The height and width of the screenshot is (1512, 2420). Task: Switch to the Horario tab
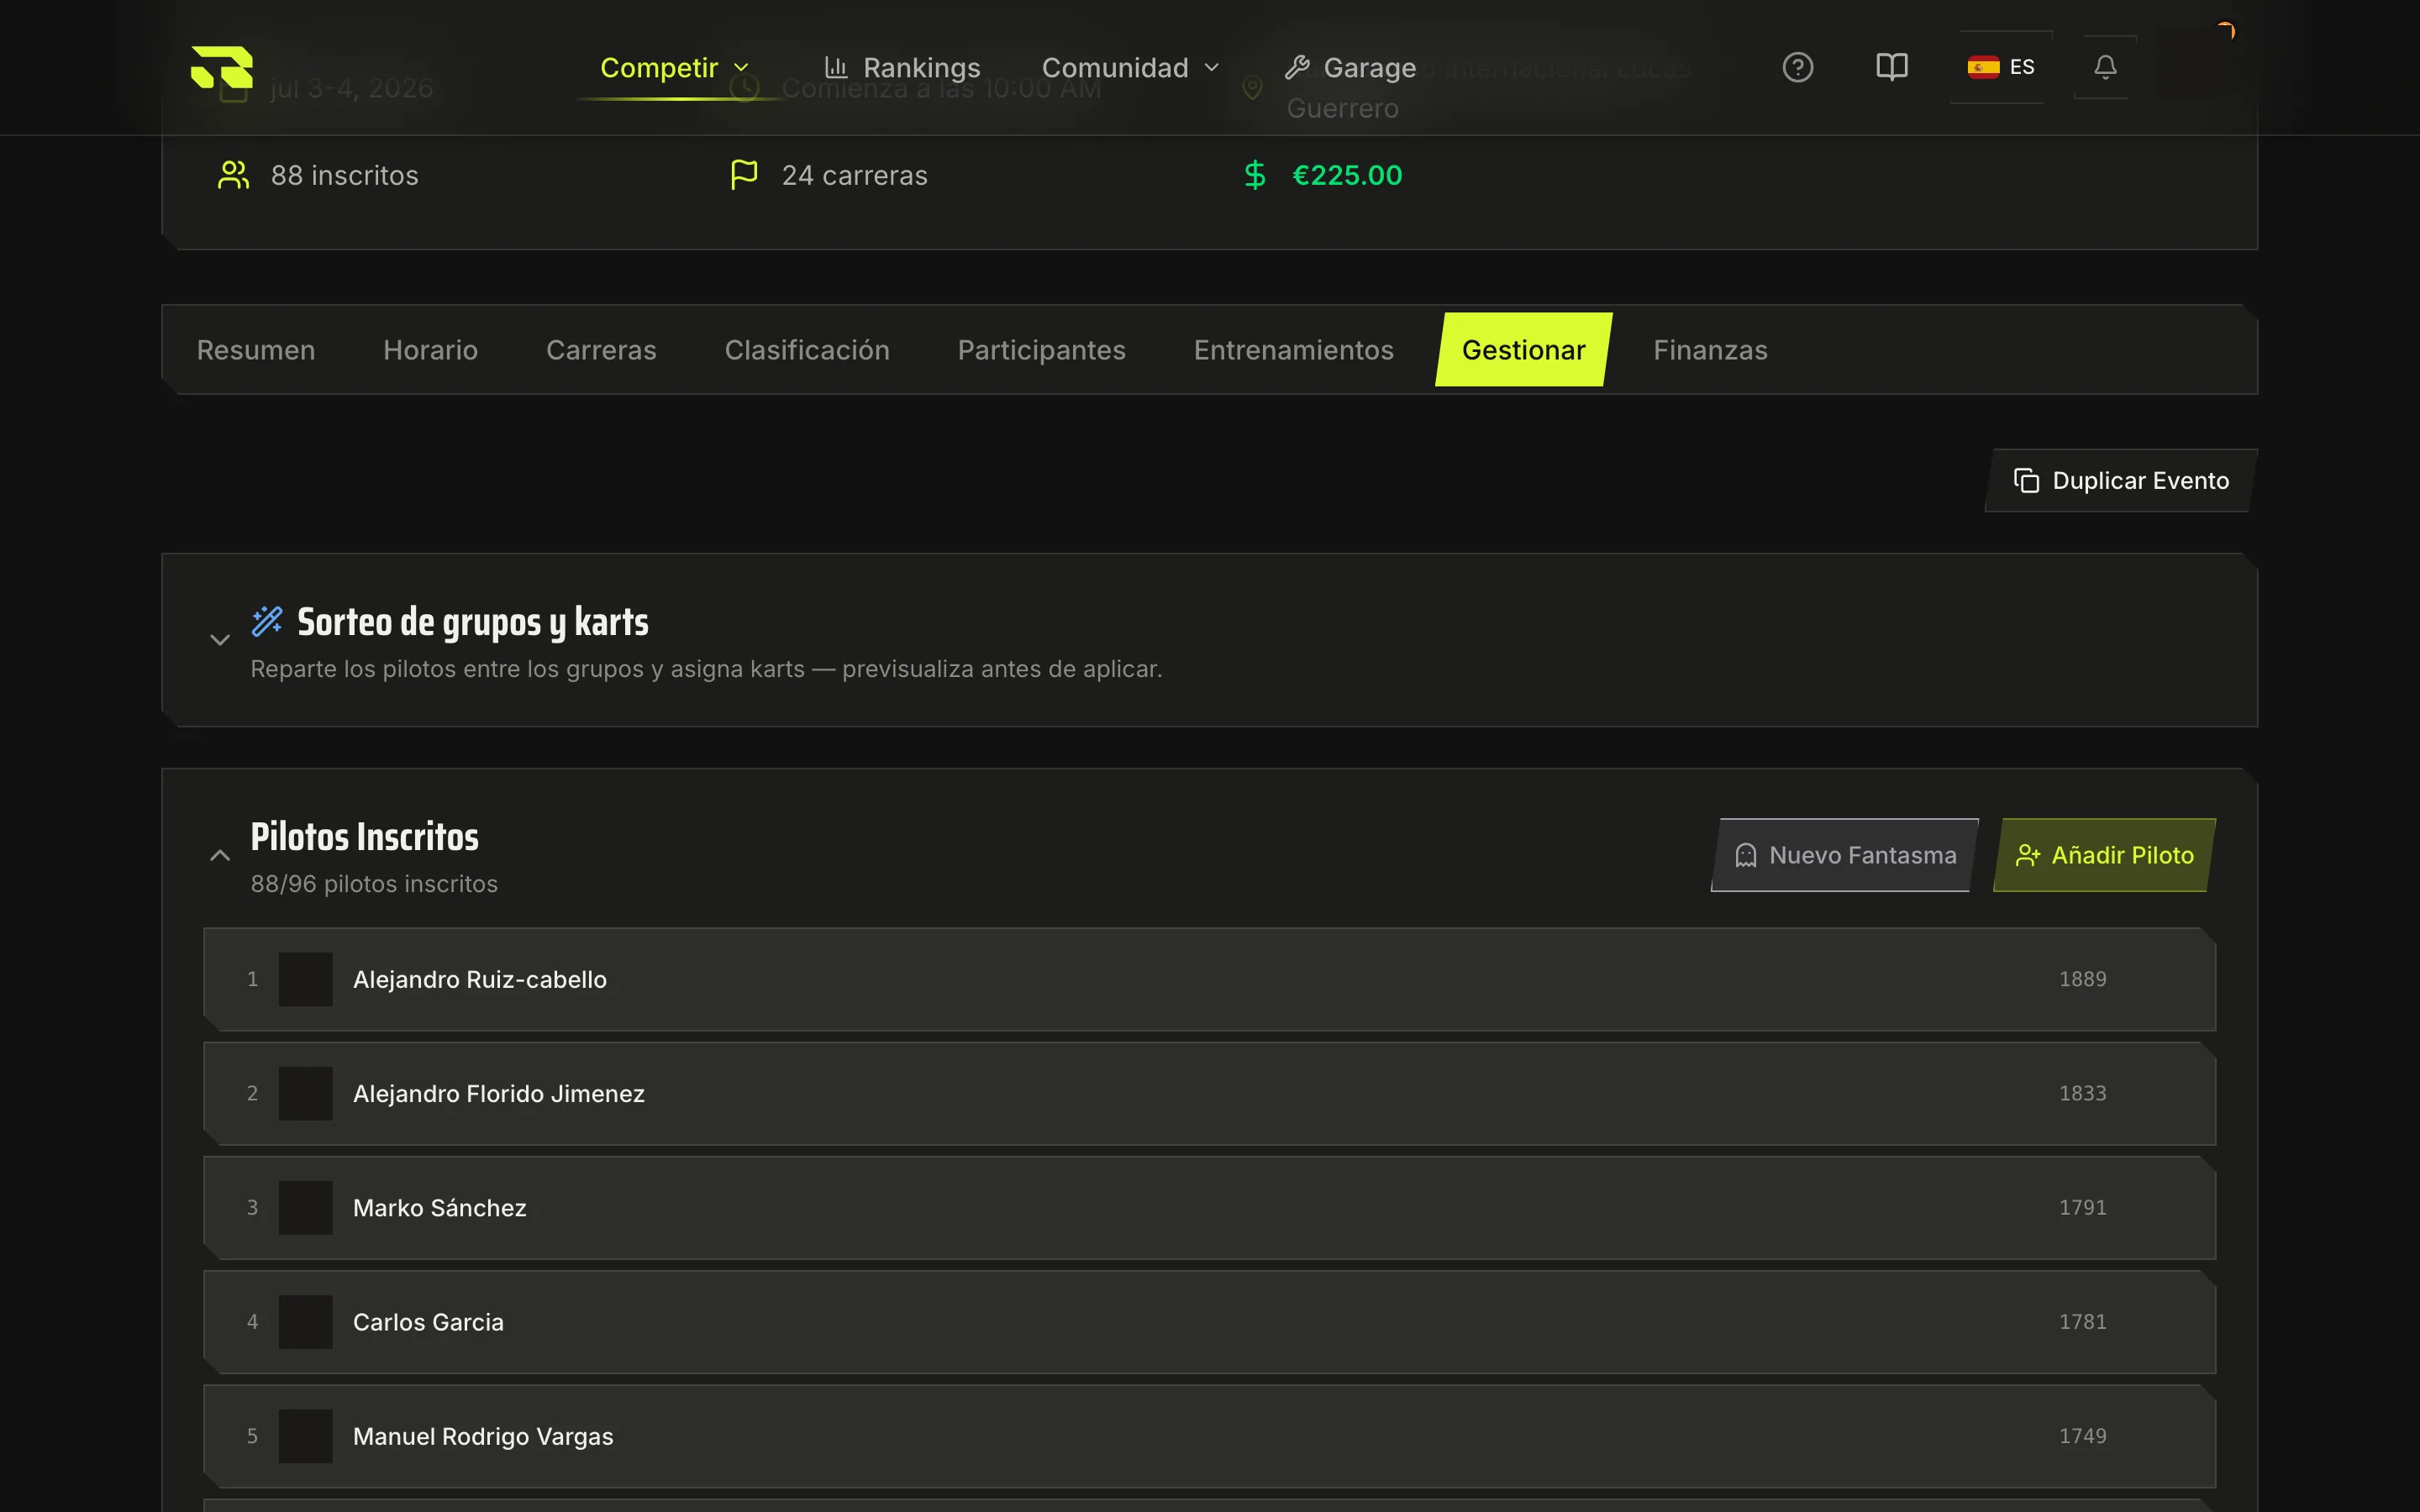[x=431, y=350]
